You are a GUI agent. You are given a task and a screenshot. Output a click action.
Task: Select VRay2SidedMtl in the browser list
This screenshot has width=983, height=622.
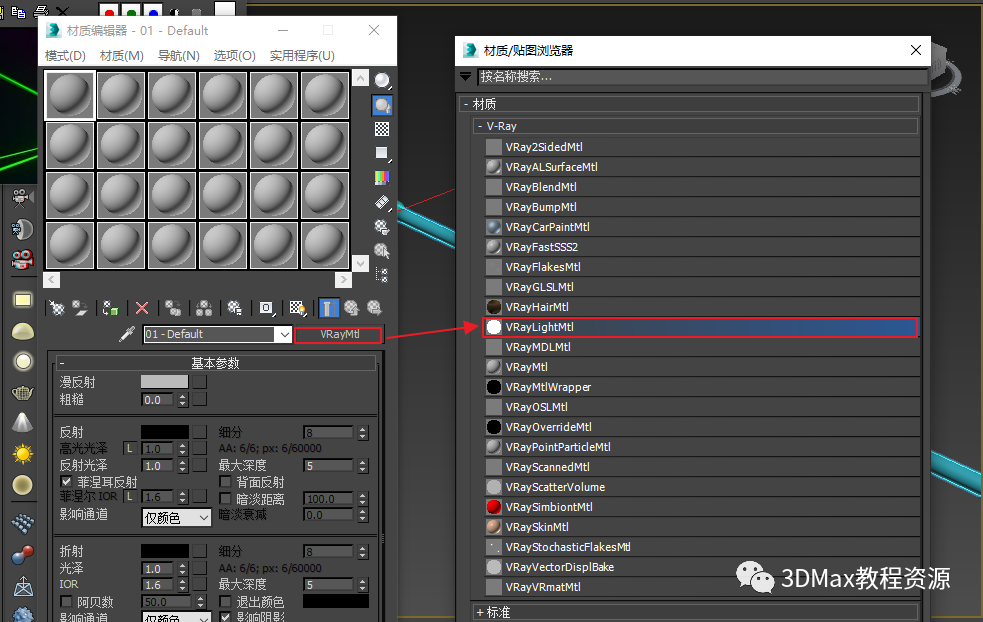(x=702, y=147)
